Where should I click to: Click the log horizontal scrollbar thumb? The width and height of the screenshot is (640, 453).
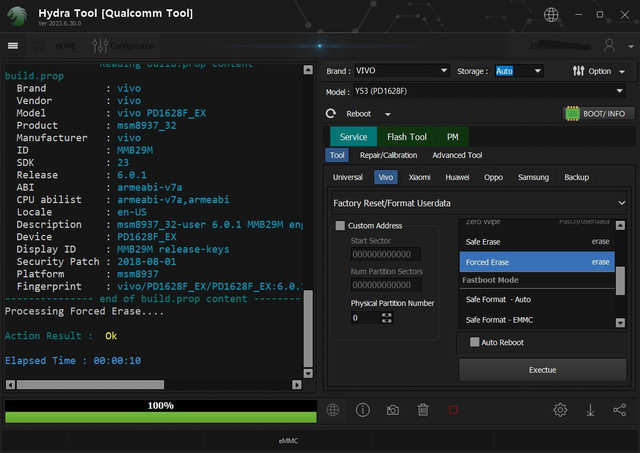click(90, 384)
